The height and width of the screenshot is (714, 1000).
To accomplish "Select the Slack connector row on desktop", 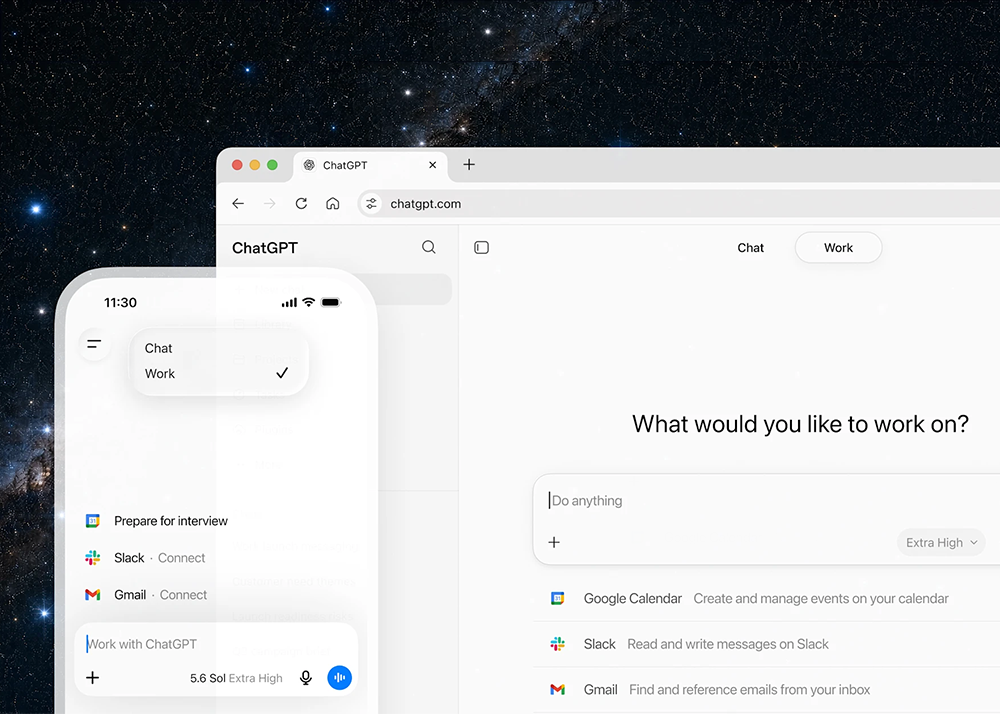I will point(767,644).
